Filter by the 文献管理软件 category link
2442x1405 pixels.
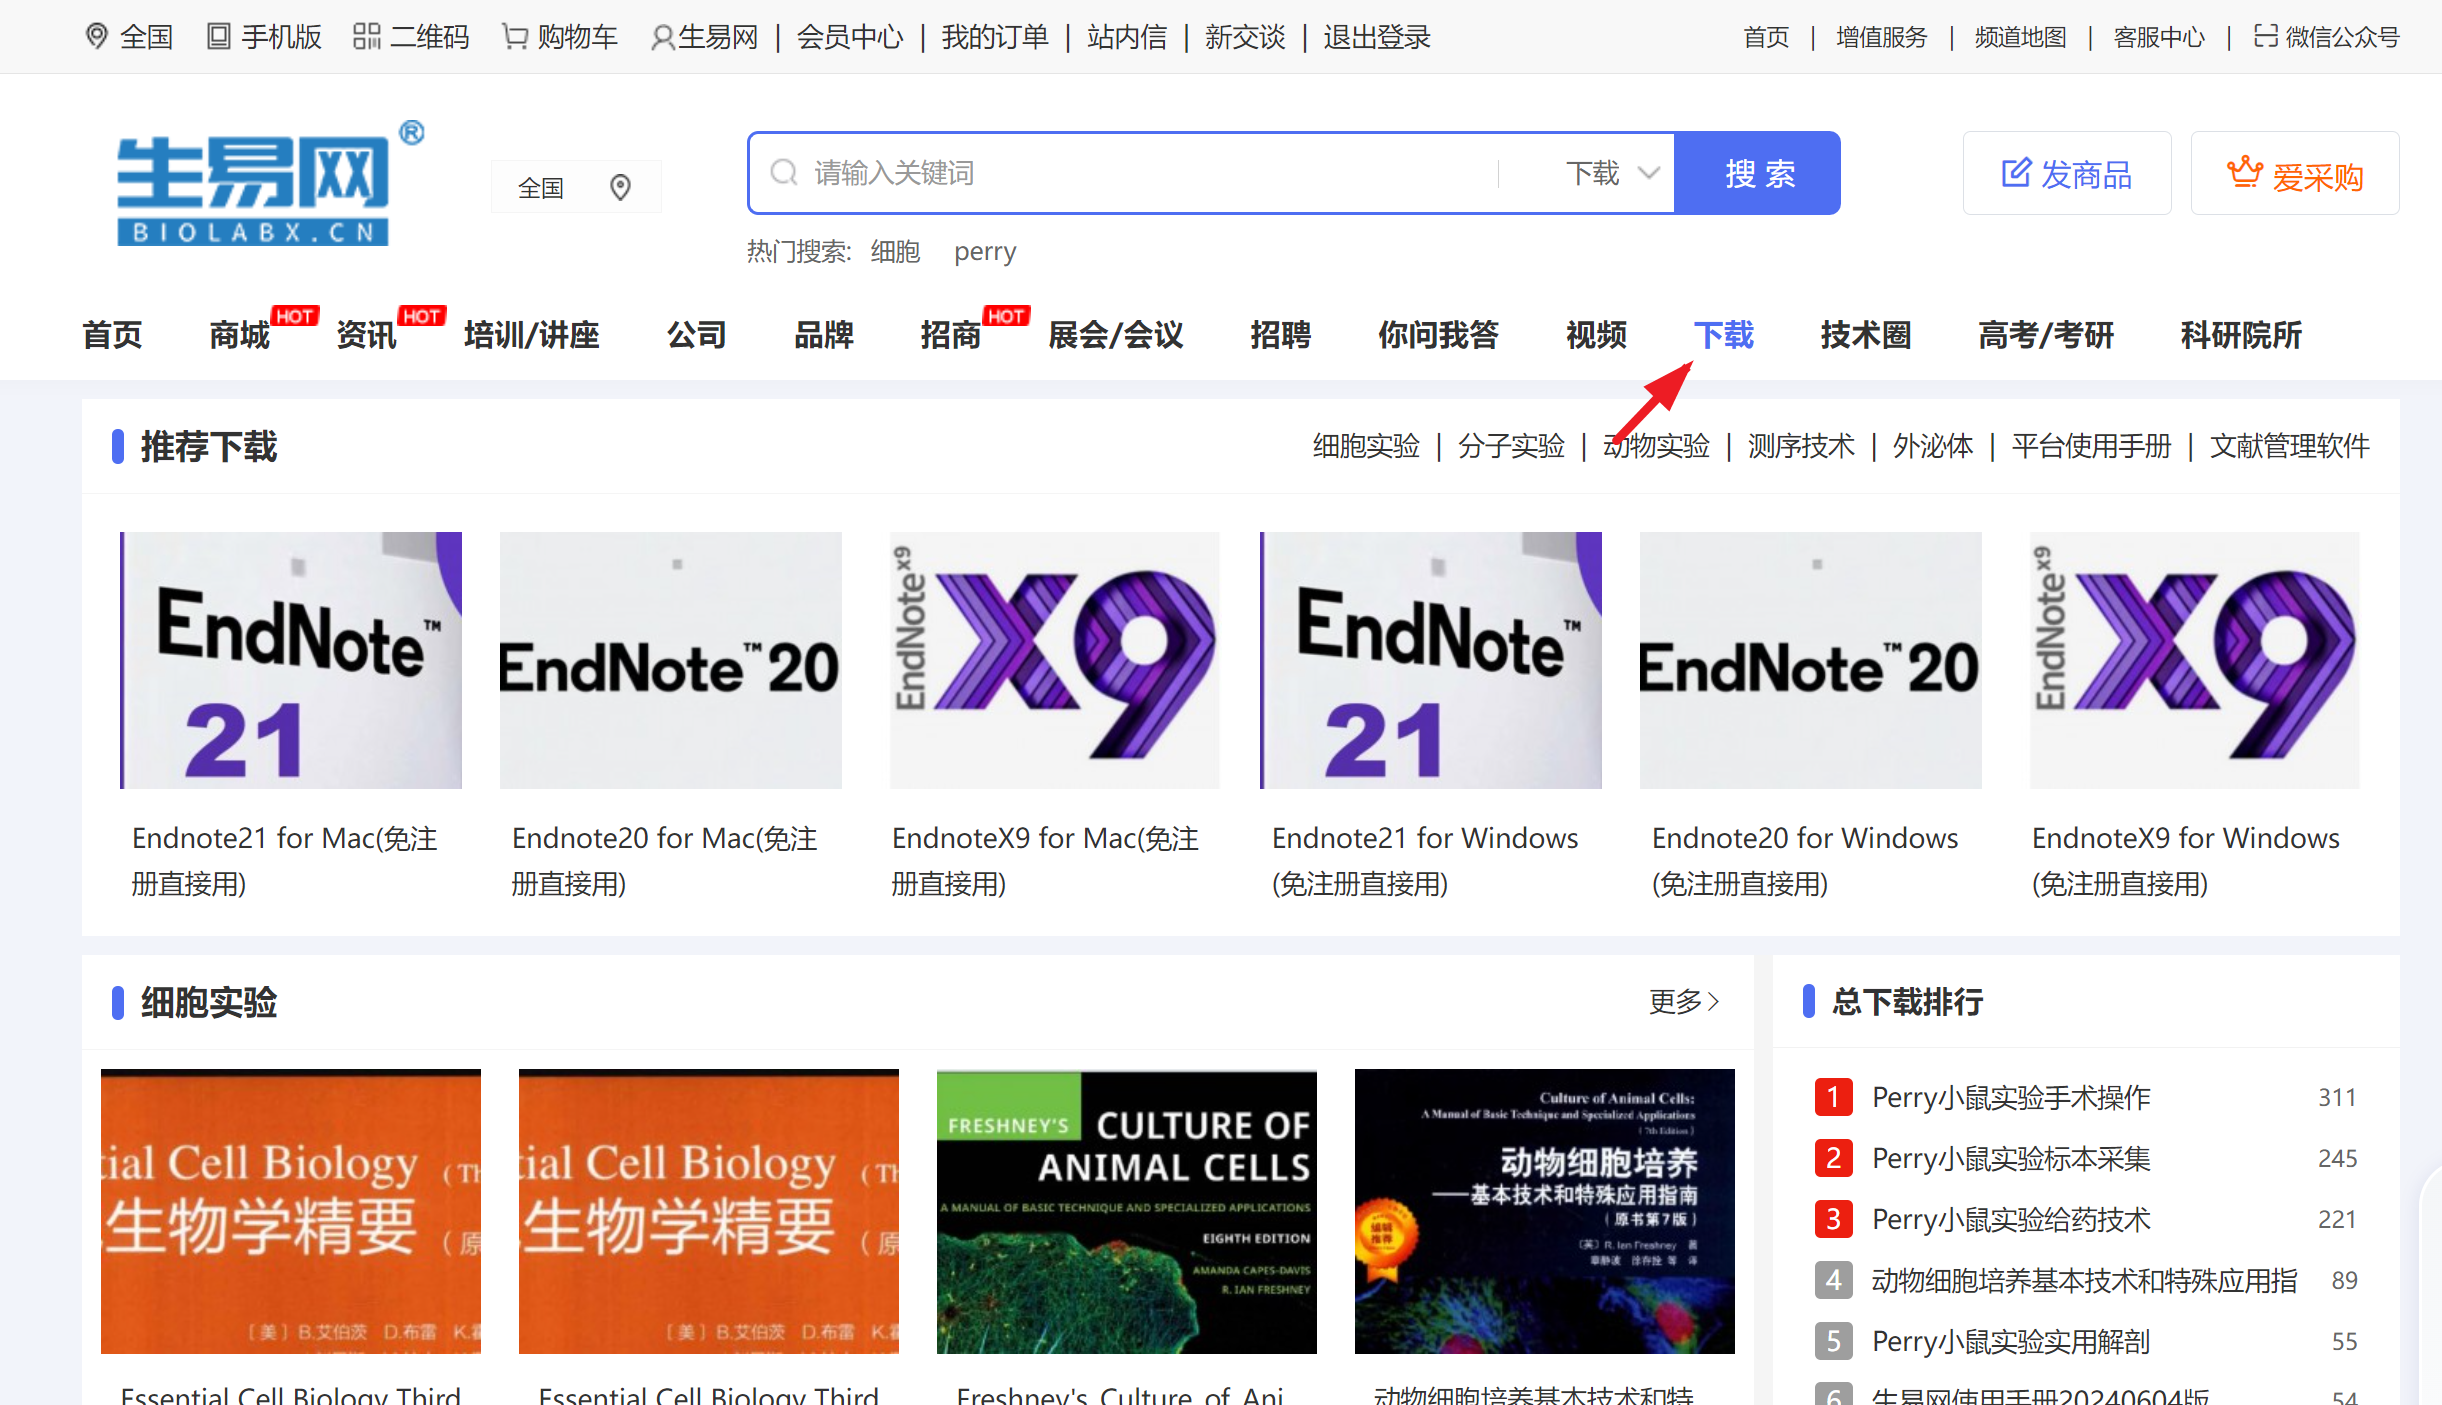click(x=2289, y=446)
